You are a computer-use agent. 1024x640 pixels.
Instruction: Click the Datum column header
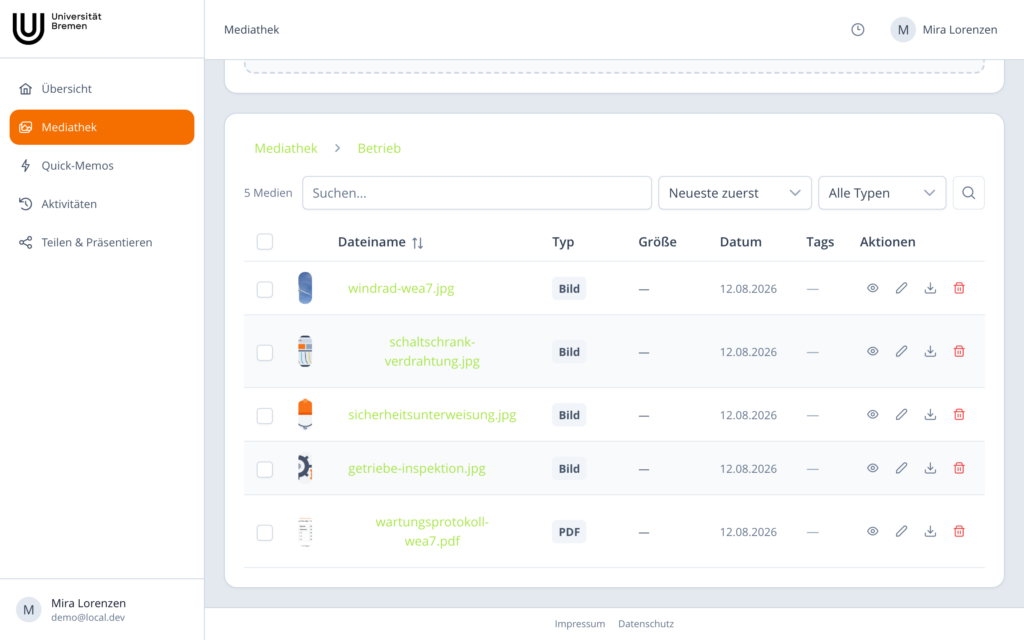(x=741, y=242)
